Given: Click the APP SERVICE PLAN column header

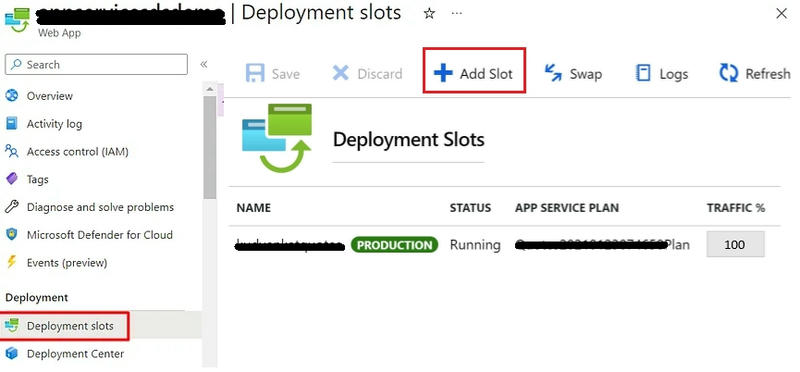Looking at the screenshot, I should tap(567, 208).
